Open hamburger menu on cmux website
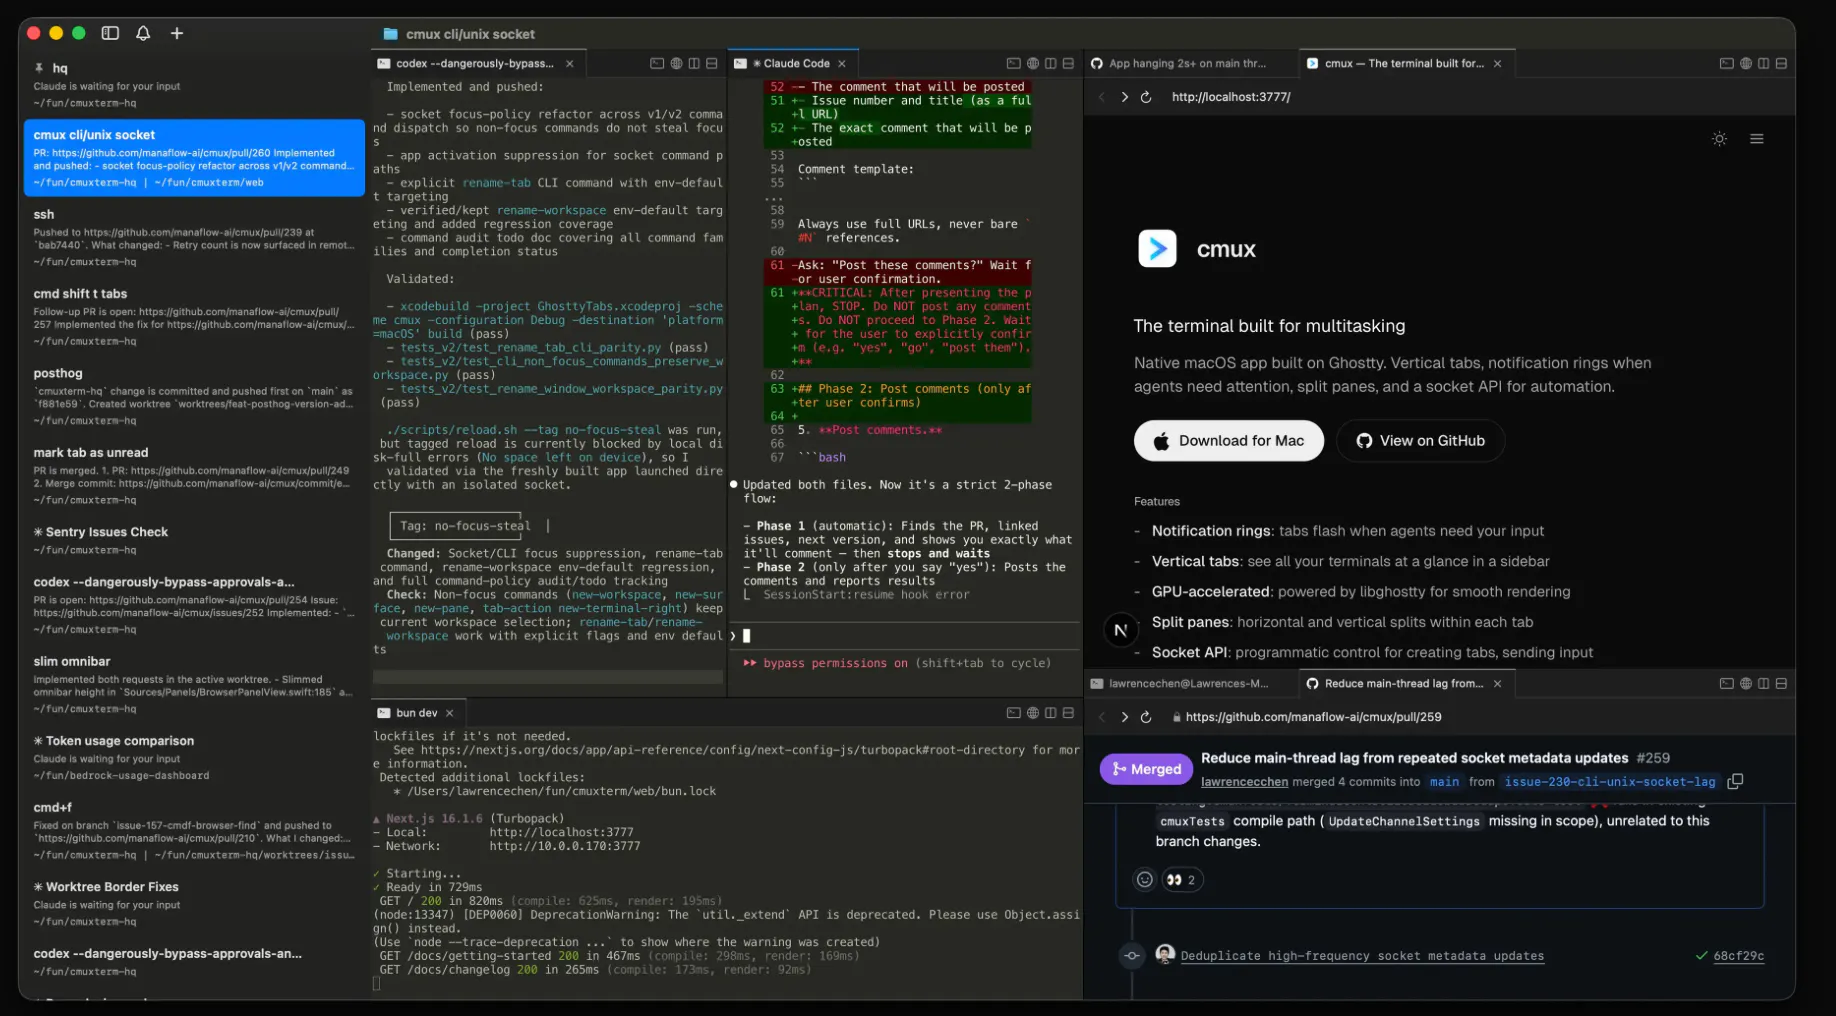Screen dimensions: 1836x1016 tap(1757, 139)
